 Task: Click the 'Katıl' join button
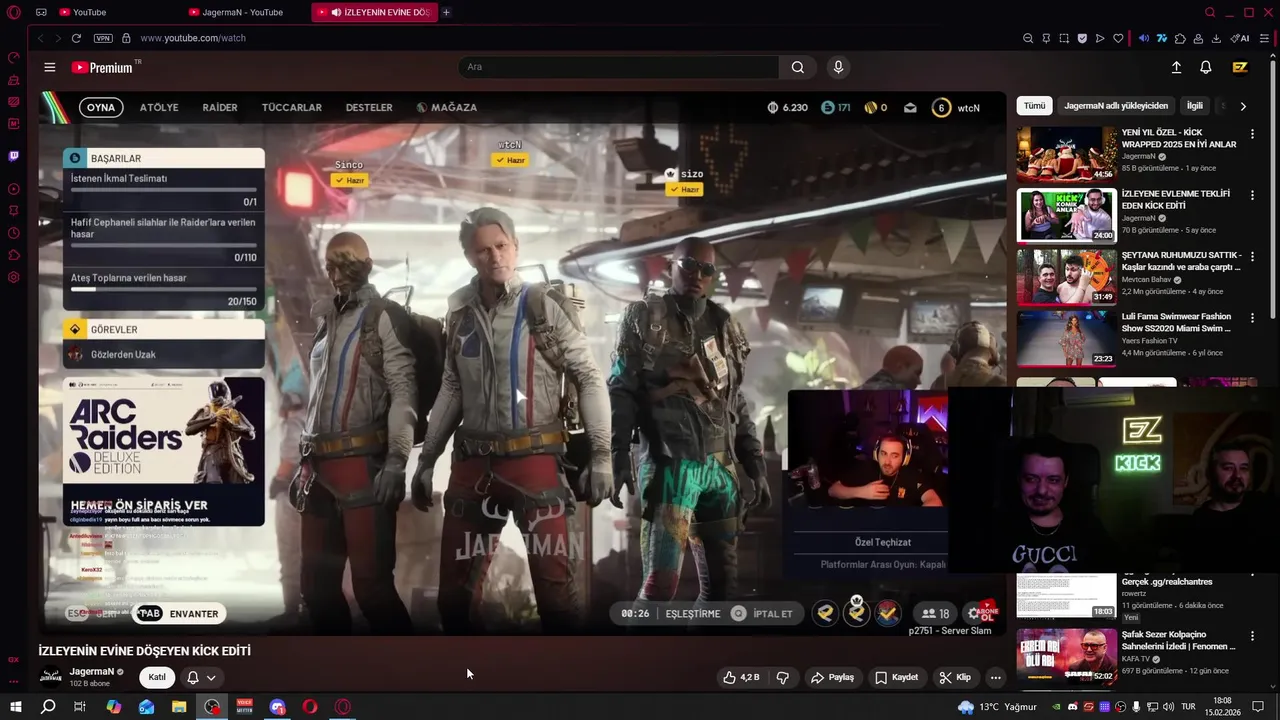(157, 677)
